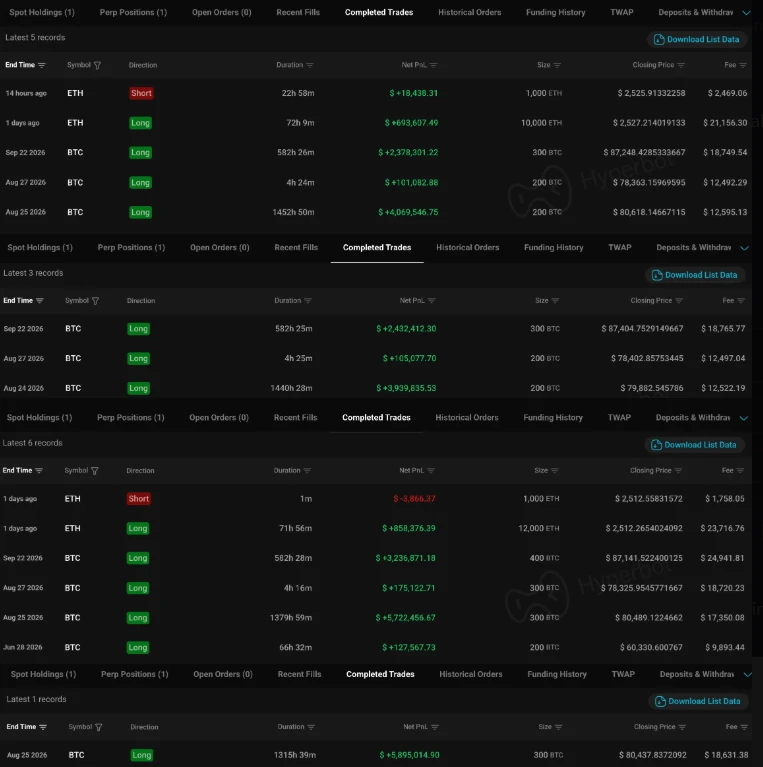This screenshot has height=767, width=763.
Task: Sort by Size in Latest 6 records table
Action: (554, 471)
